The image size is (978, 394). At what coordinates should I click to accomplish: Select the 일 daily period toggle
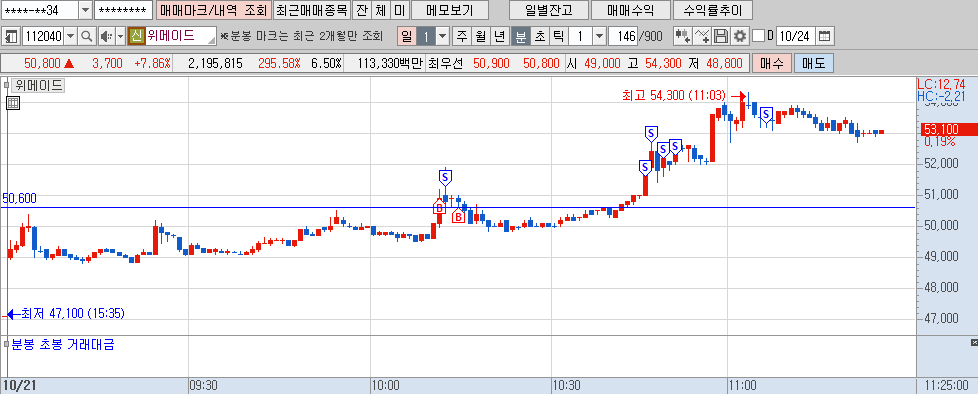[x=407, y=36]
